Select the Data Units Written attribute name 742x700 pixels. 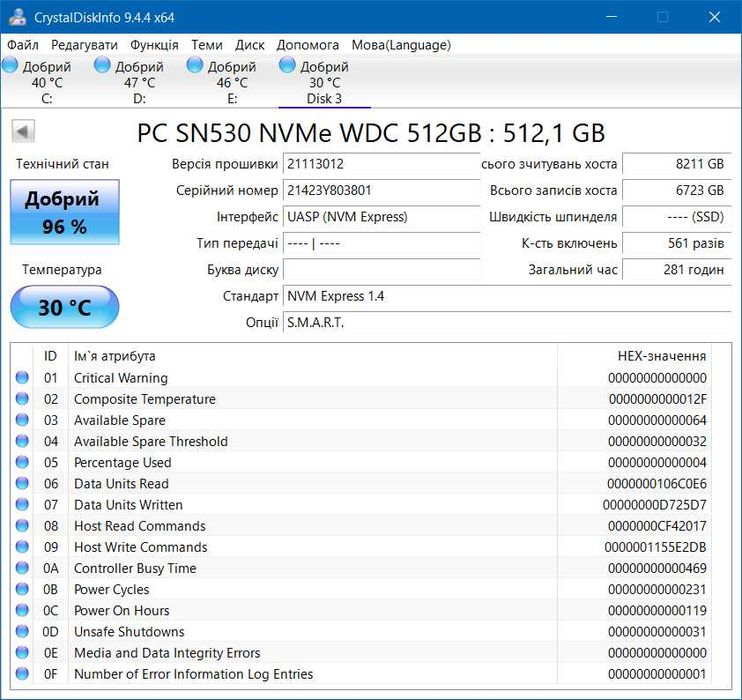[128, 505]
